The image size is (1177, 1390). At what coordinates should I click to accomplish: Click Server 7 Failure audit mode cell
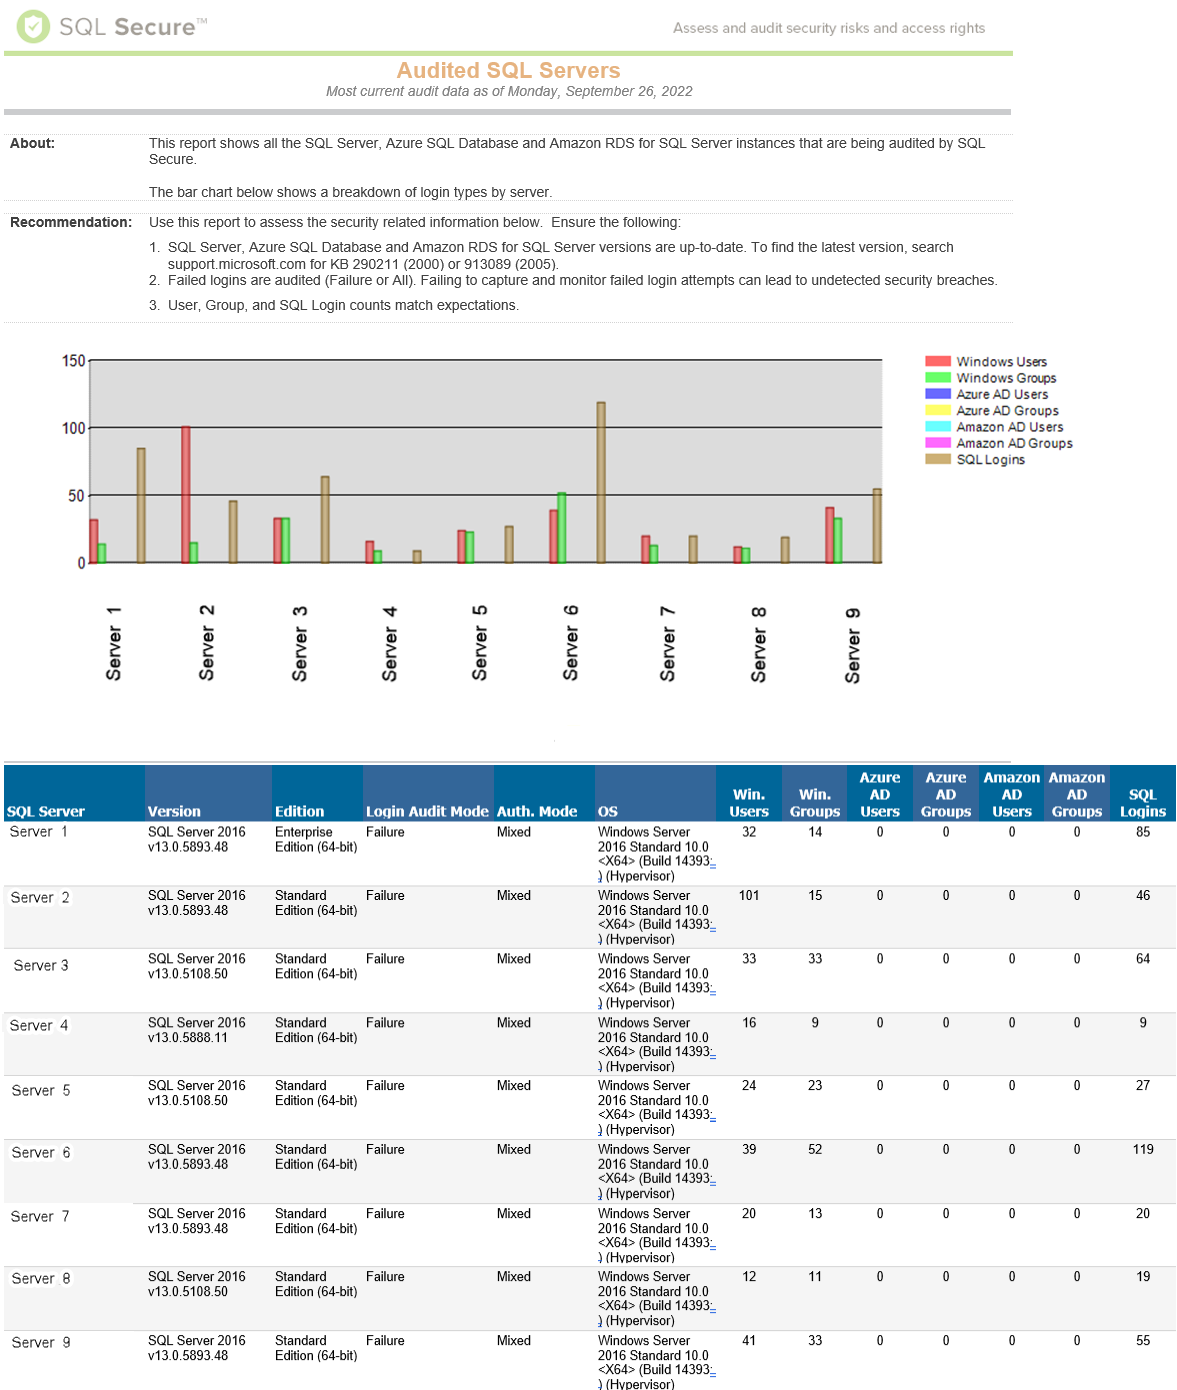385,1214
